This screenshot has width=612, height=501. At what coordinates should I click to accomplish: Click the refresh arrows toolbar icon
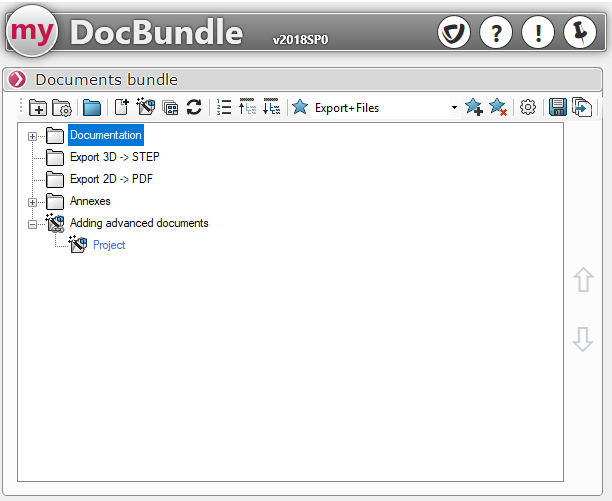pos(194,108)
